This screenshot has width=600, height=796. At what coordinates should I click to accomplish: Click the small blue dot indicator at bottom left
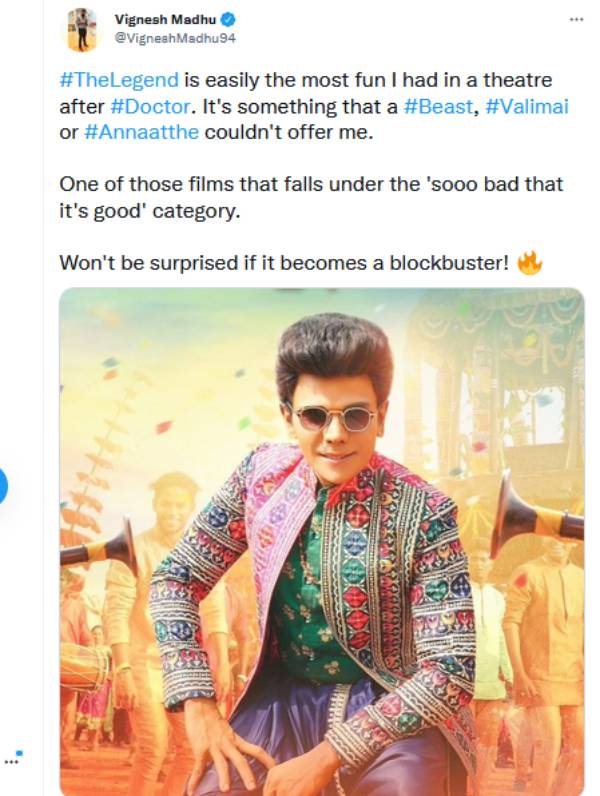coord(20,752)
